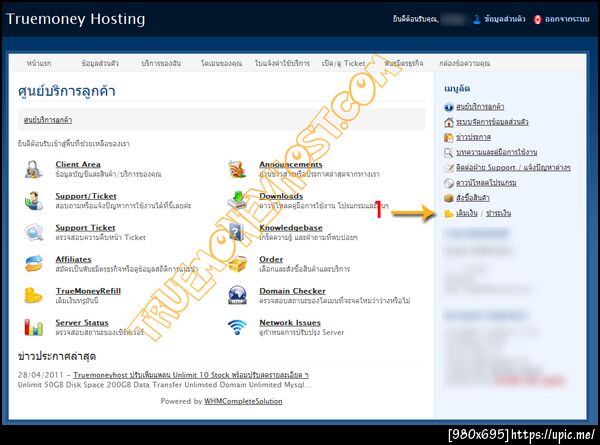
Task: Open the พันธมิตรธุรกิจ menu item
Action: (404, 63)
